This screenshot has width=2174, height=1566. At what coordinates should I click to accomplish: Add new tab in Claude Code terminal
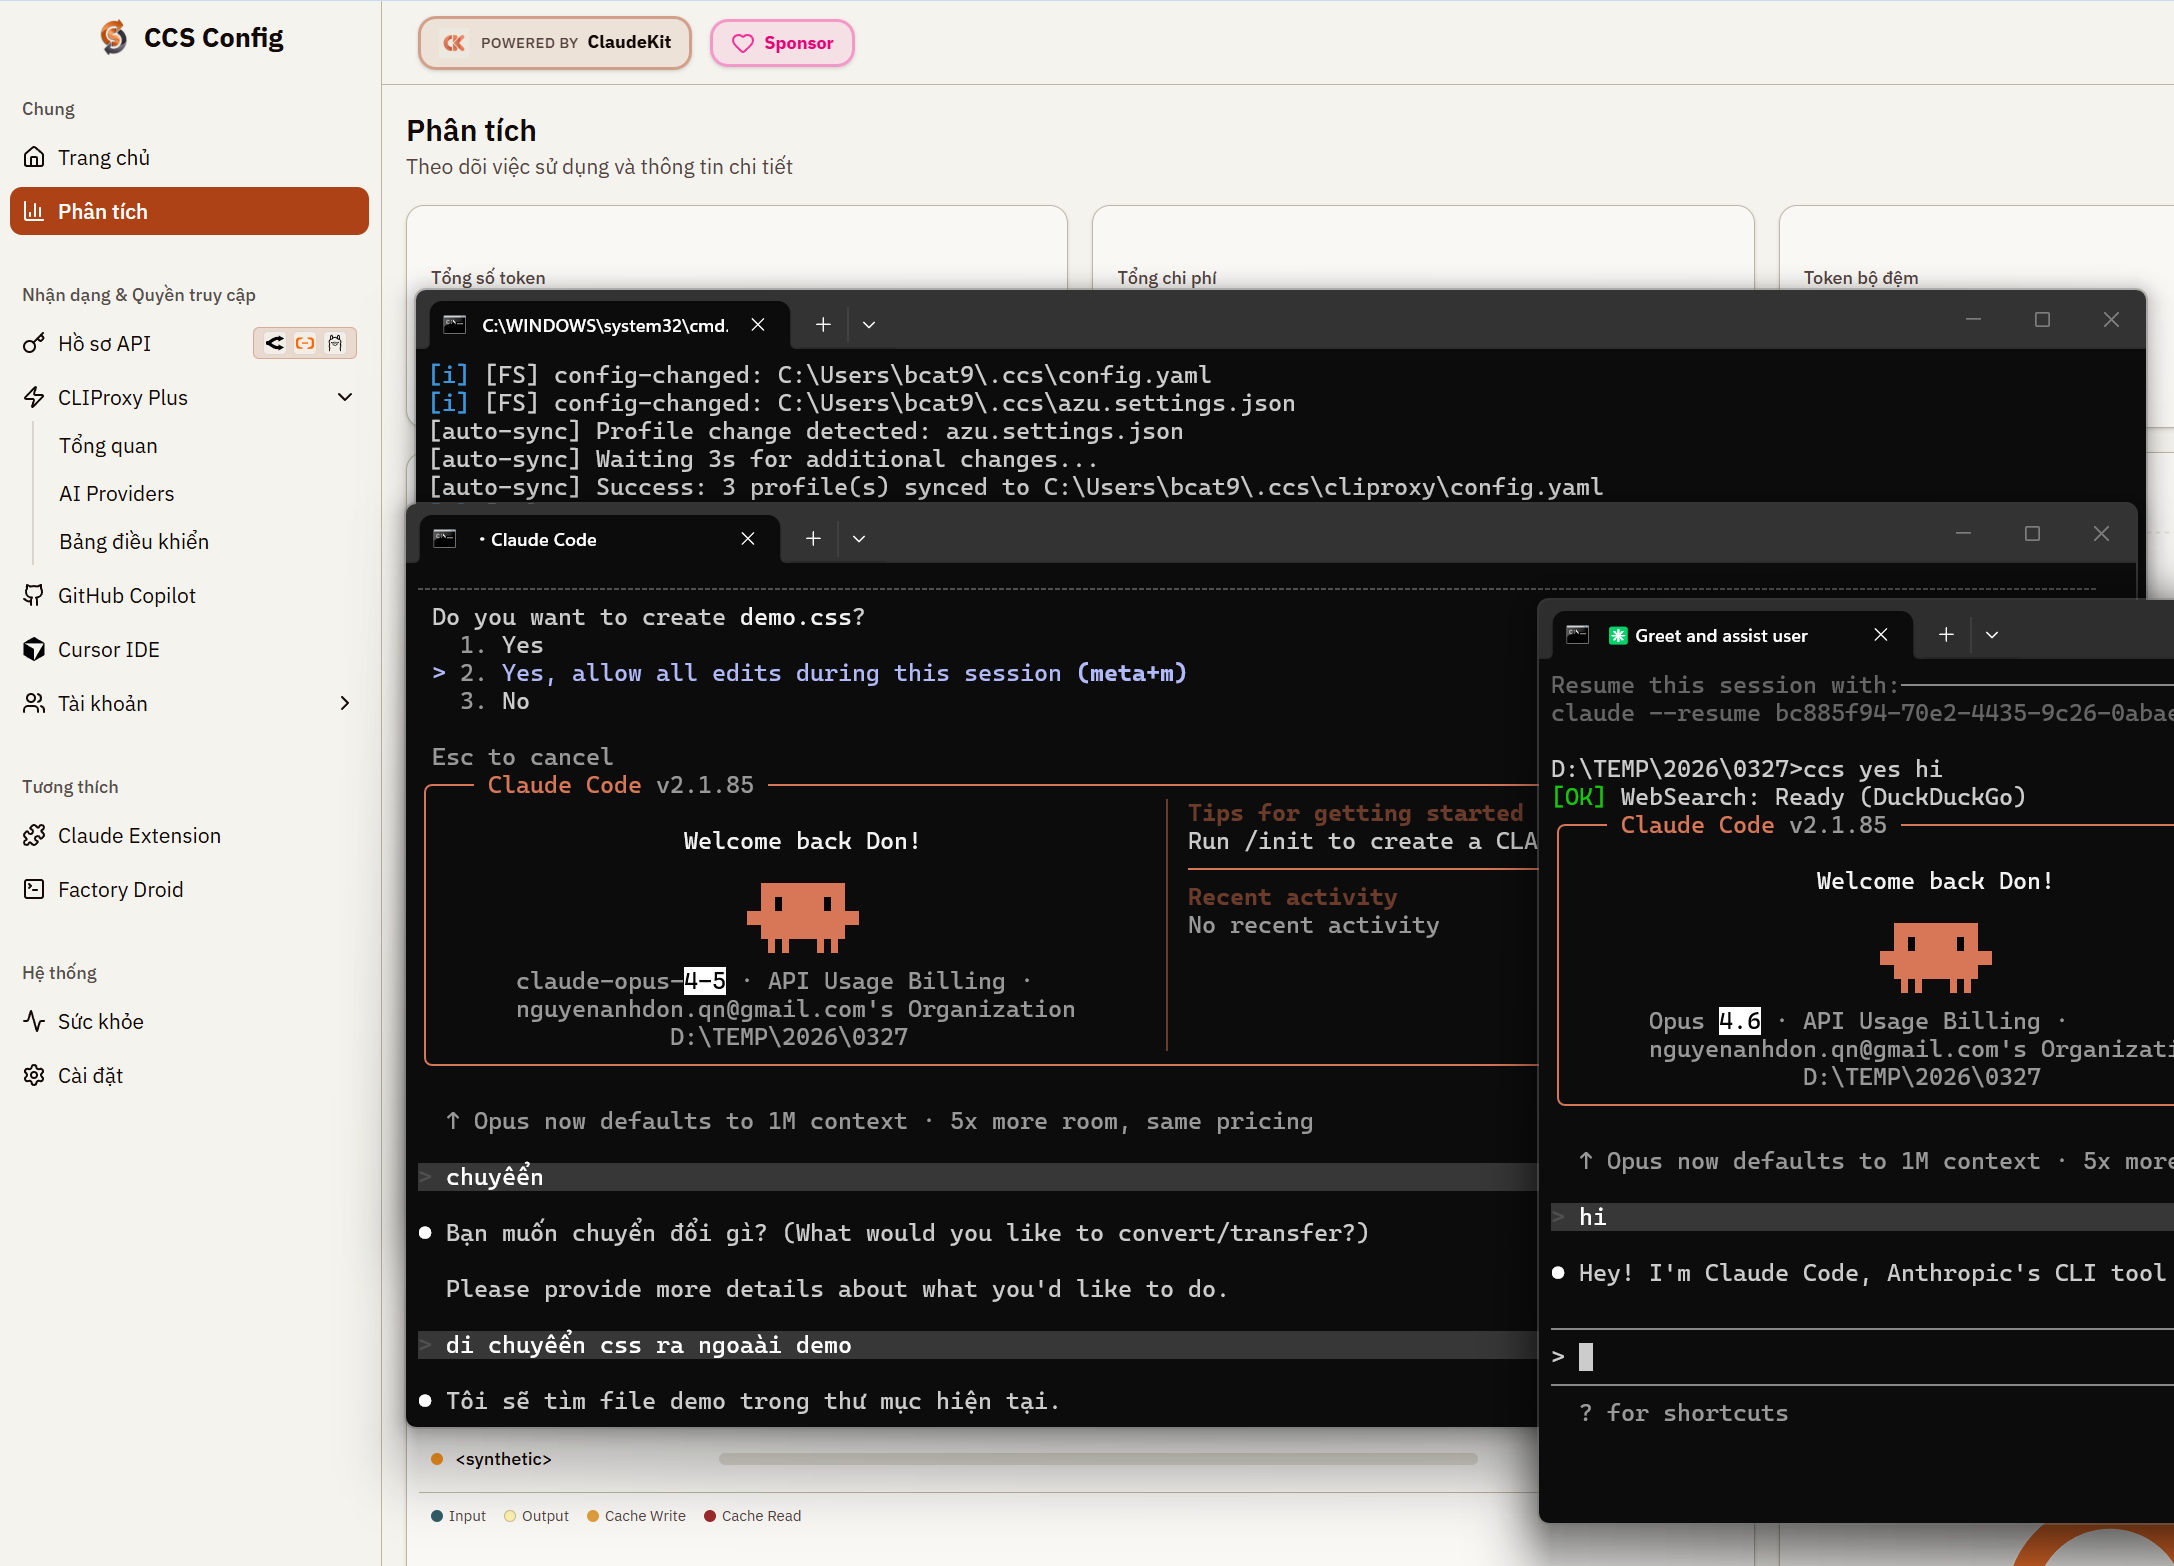click(x=814, y=539)
